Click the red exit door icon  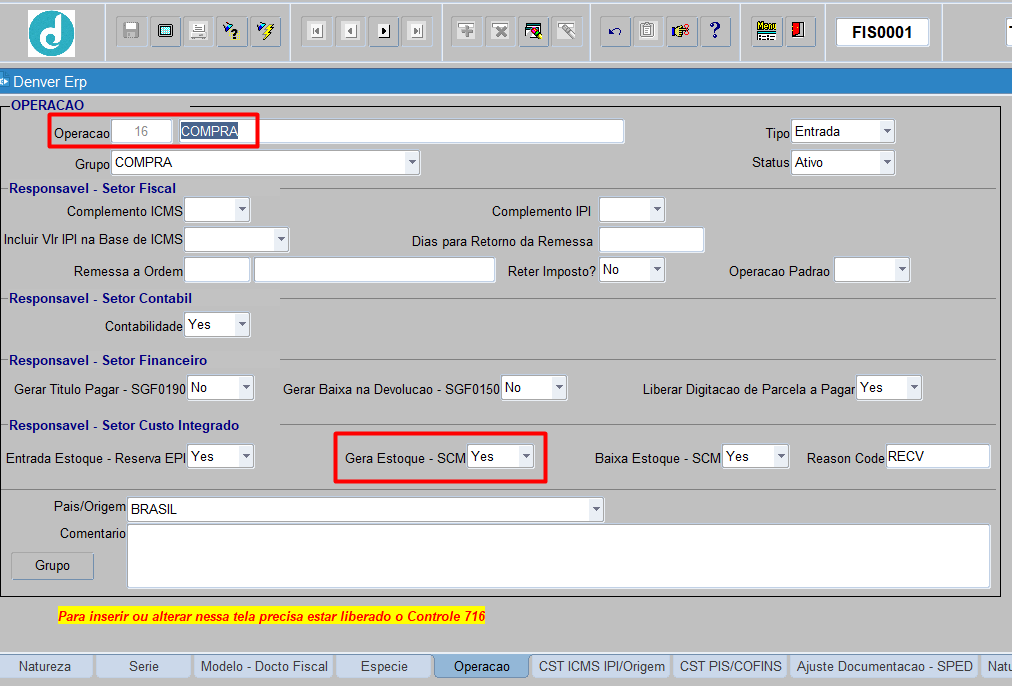point(799,31)
